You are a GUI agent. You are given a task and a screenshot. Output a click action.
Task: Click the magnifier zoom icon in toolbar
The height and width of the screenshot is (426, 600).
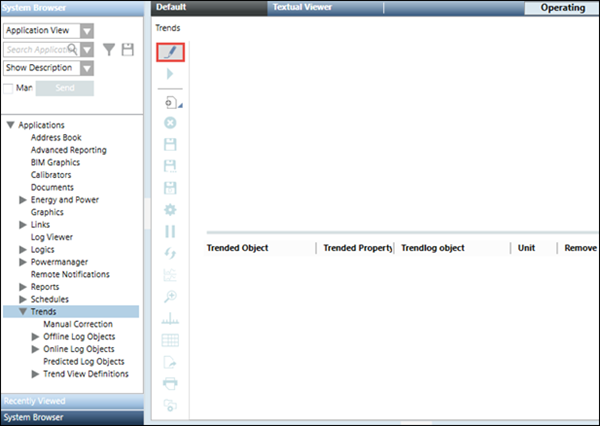(x=170, y=297)
